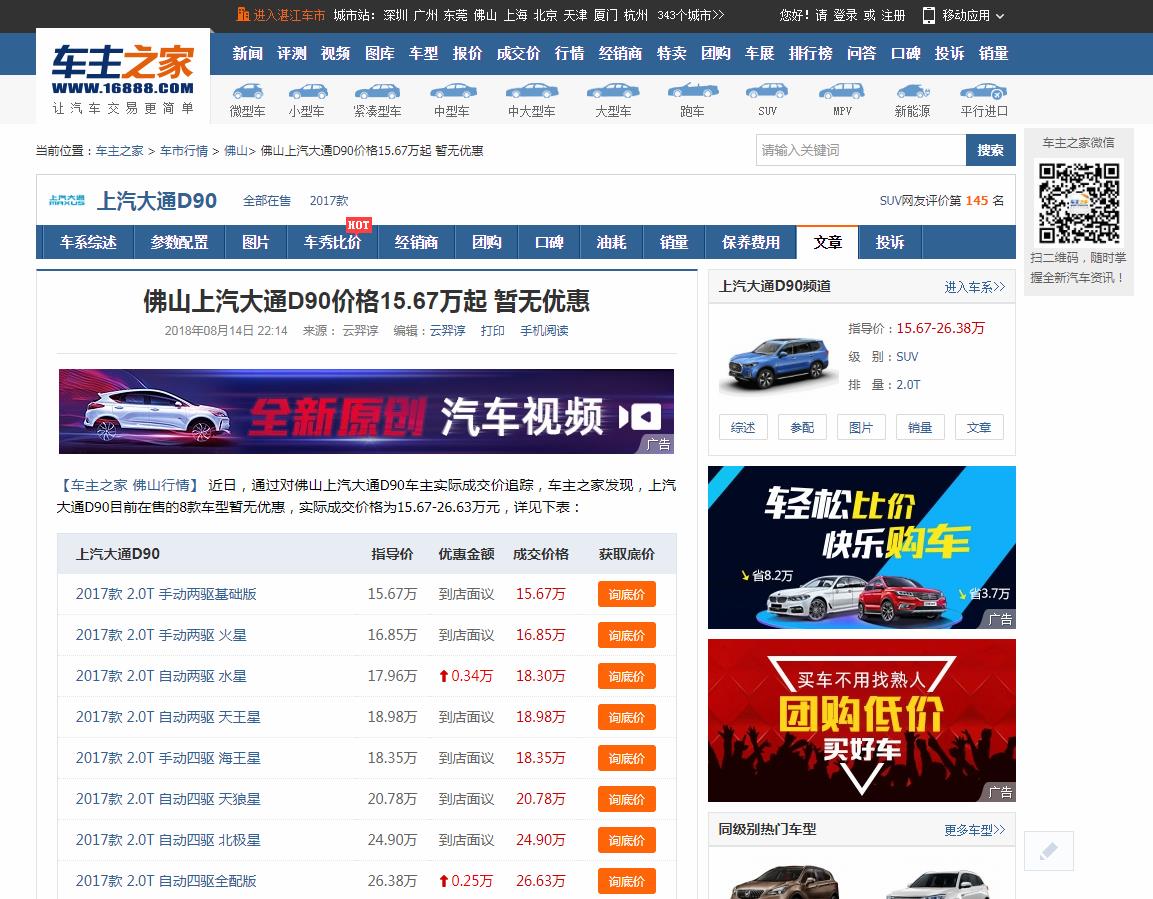The width and height of the screenshot is (1153, 899).
Task: Open the 排行榜 menu item
Action: (x=810, y=53)
